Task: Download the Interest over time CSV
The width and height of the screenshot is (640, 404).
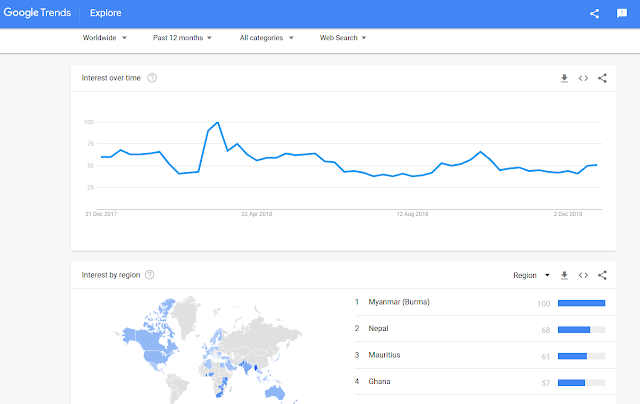Action: point(564,78)
